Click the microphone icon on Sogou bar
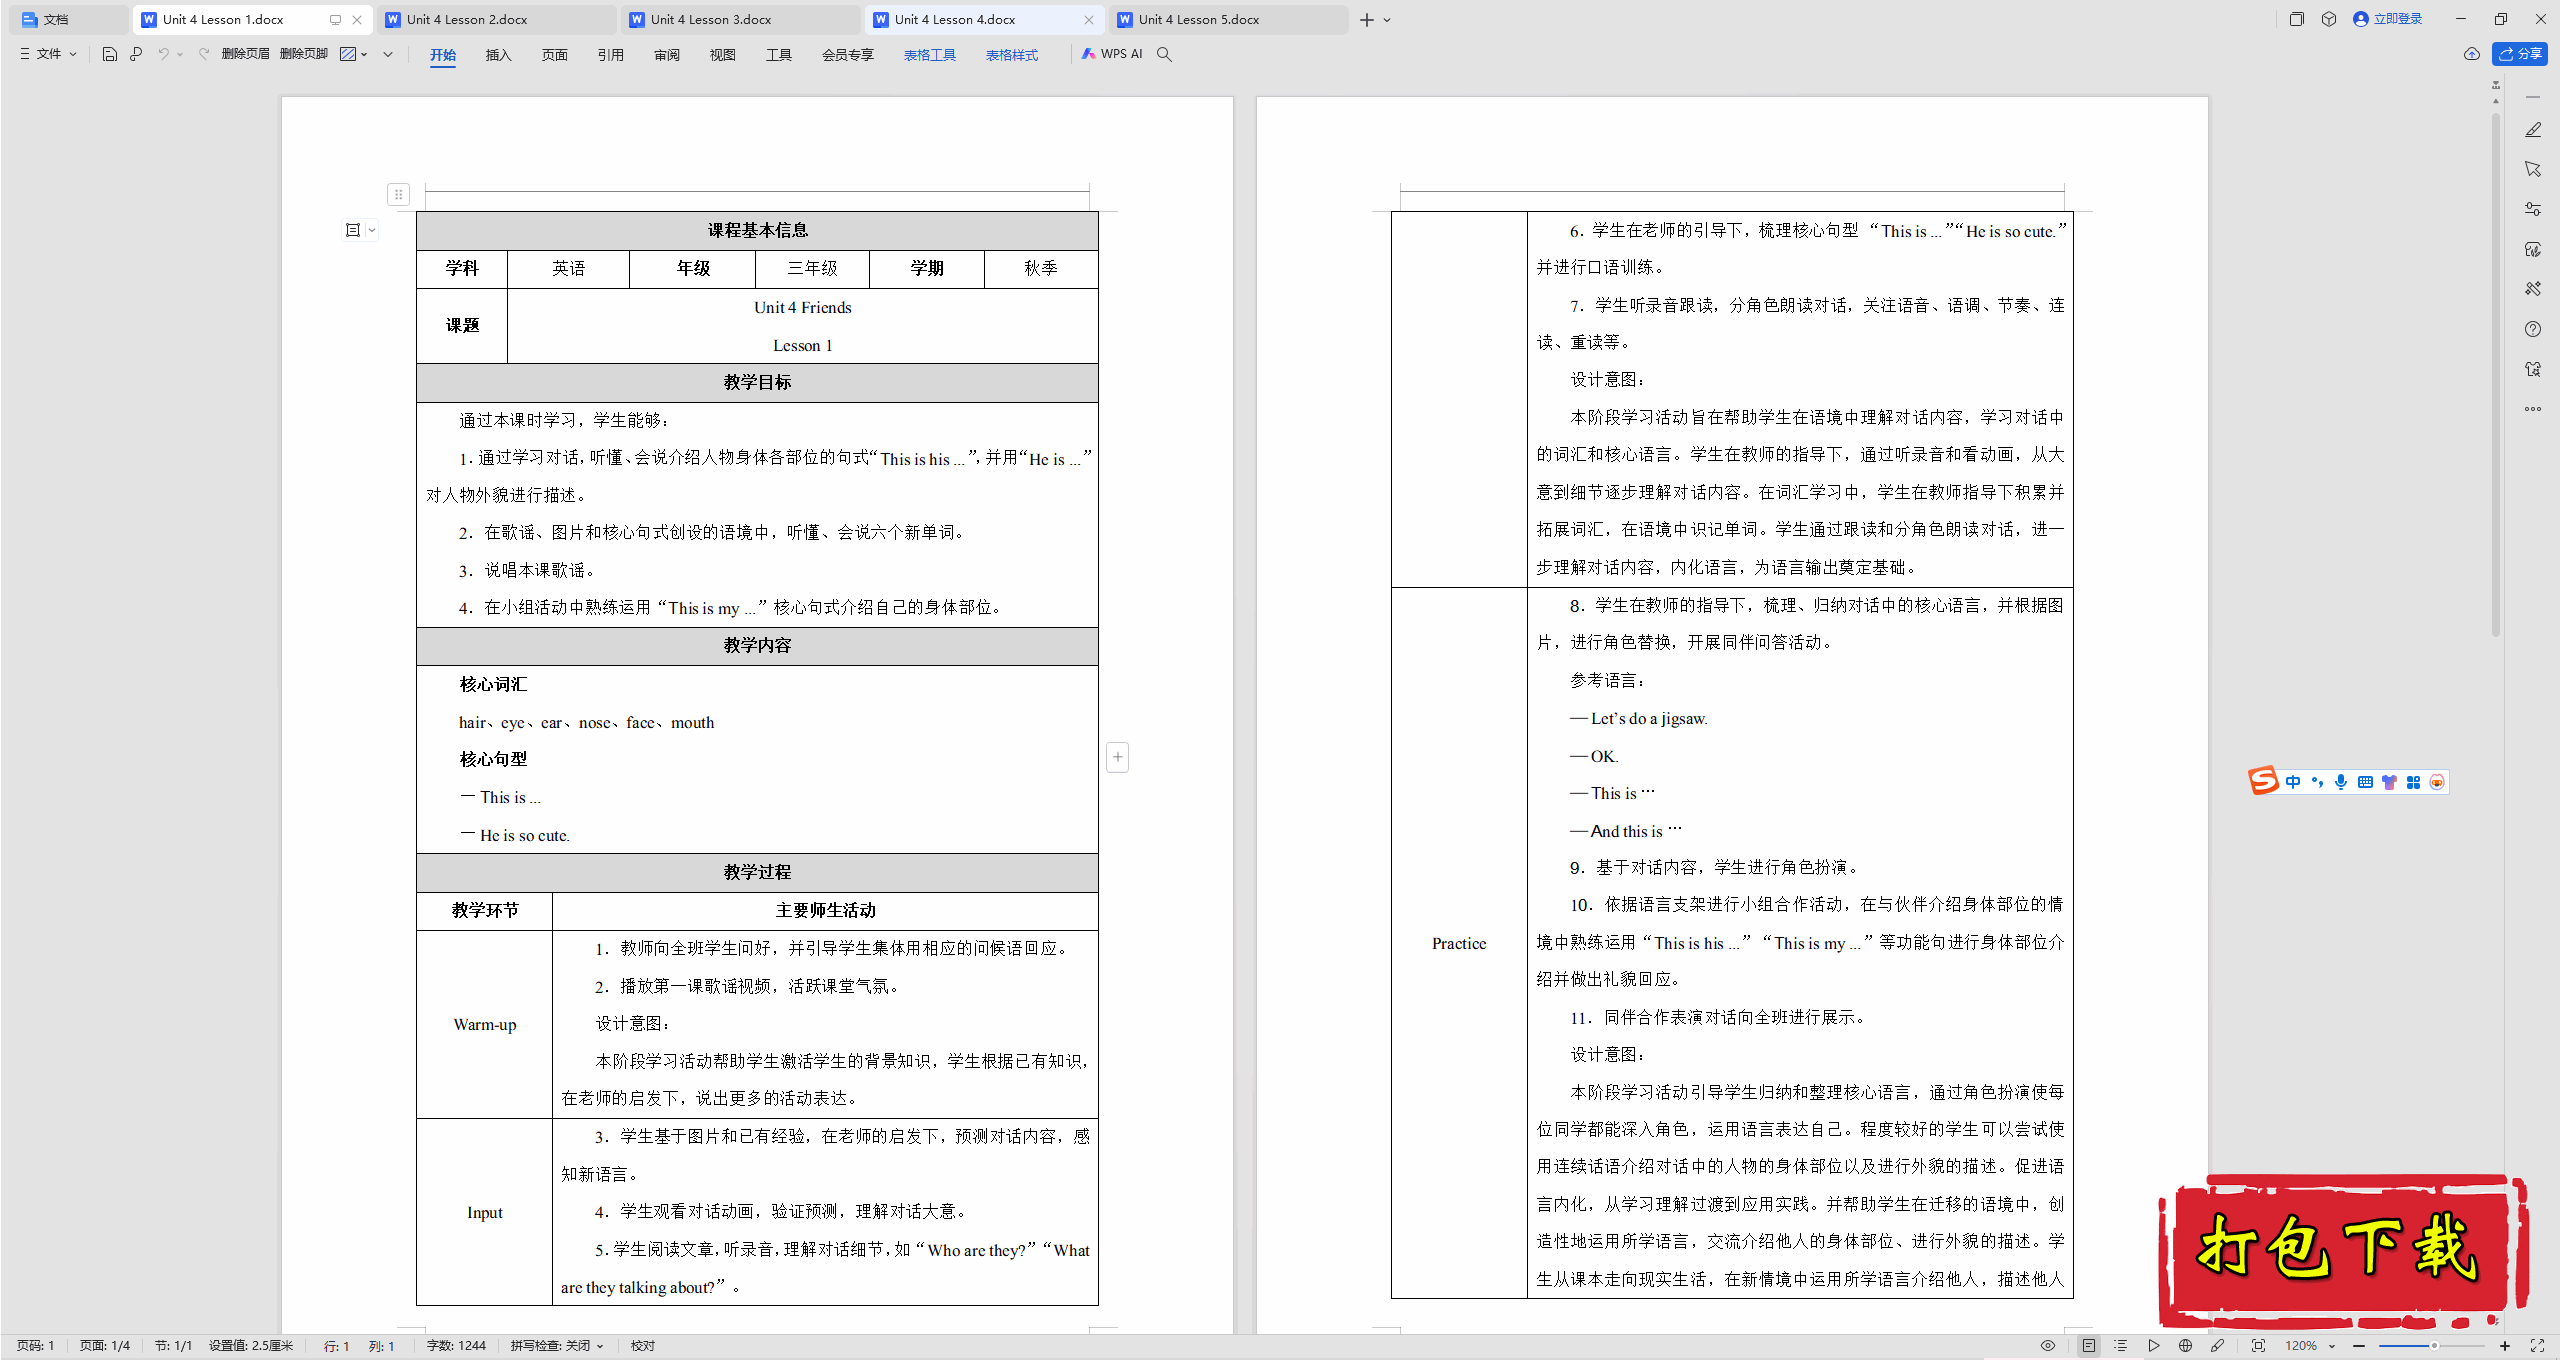The height and width of the screenshot is (1360, 2560). tap(2341, 782)
